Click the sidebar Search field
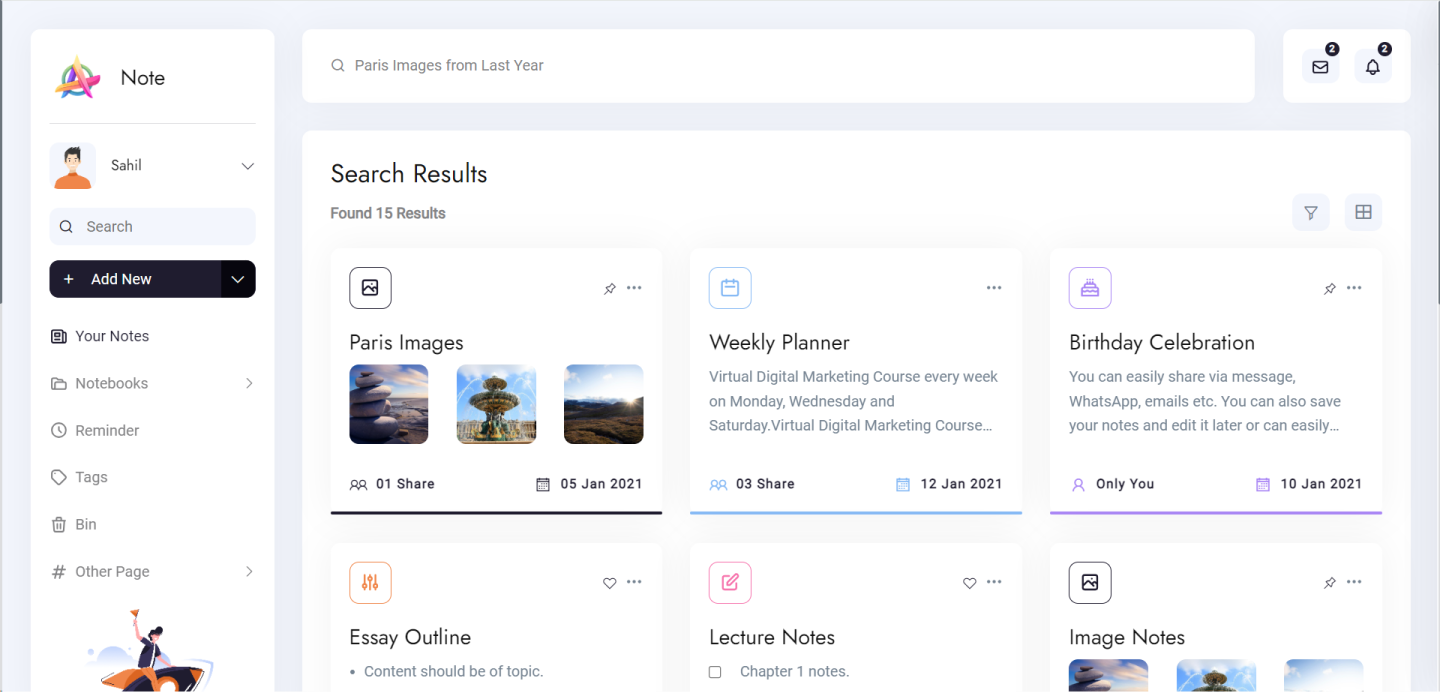This screenshot has width=1440, height=692. (x=153, y=226)
